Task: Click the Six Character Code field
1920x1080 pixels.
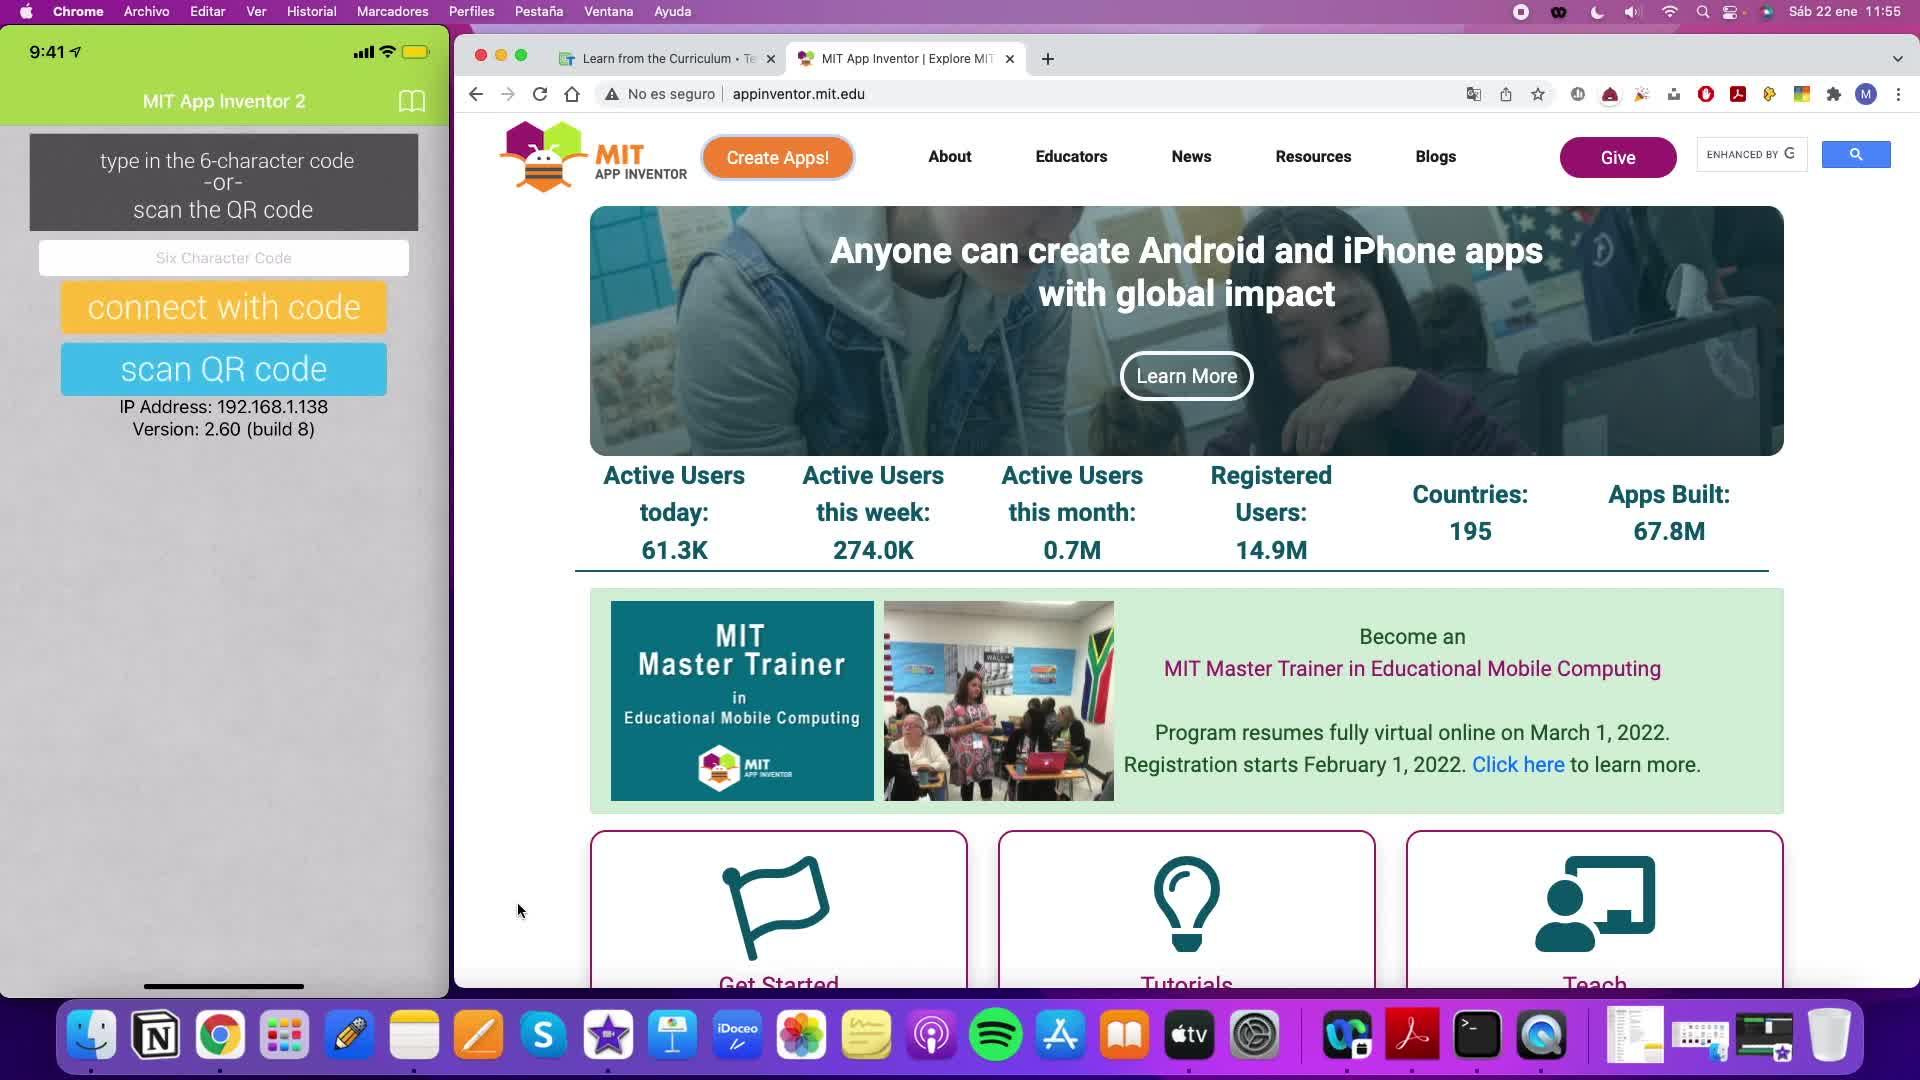Action: (x=223, y=258)
